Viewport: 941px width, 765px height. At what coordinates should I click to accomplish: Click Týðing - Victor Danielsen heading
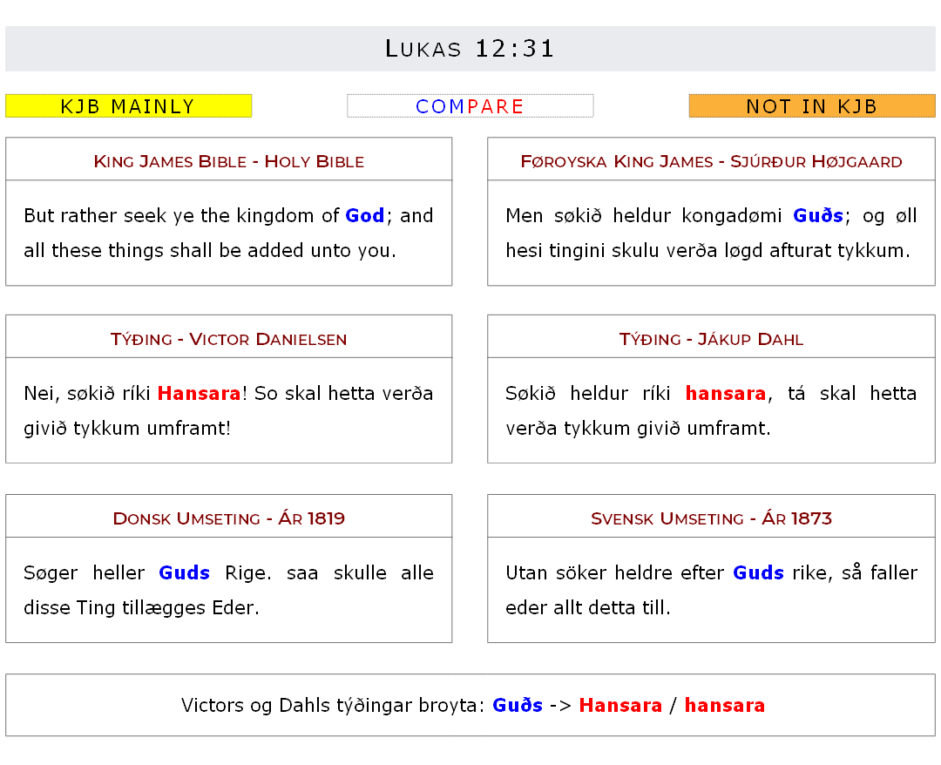tap(229, 339)
